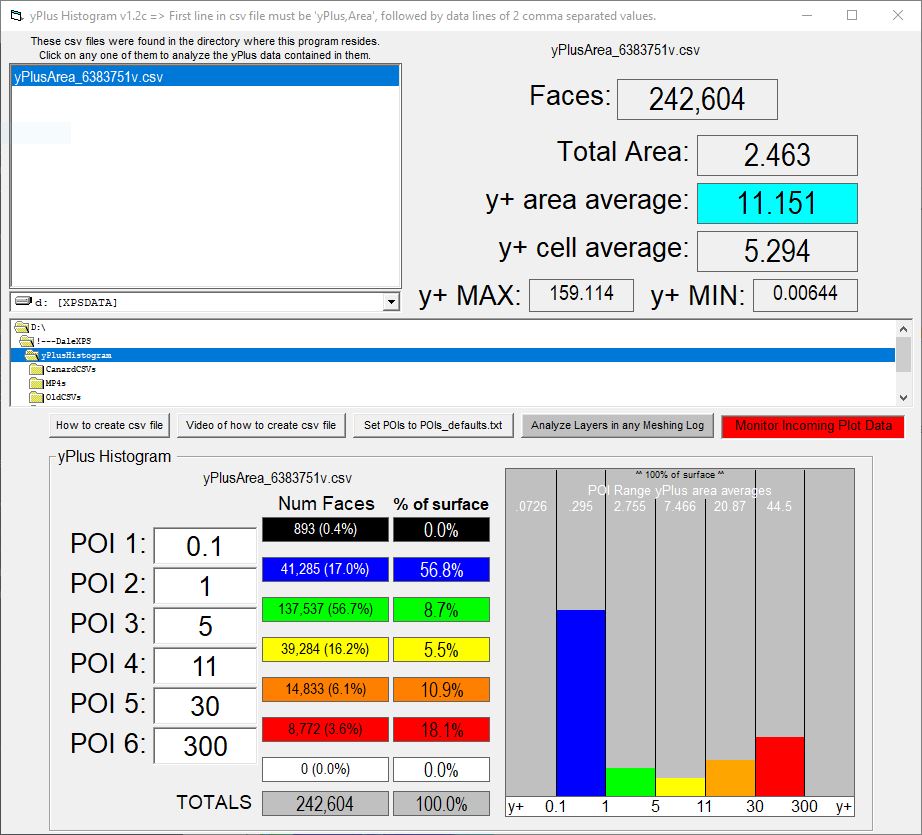The image size is (922, 835).
Task: Click the blue histogram bar
Action: (x=580, y=700)
